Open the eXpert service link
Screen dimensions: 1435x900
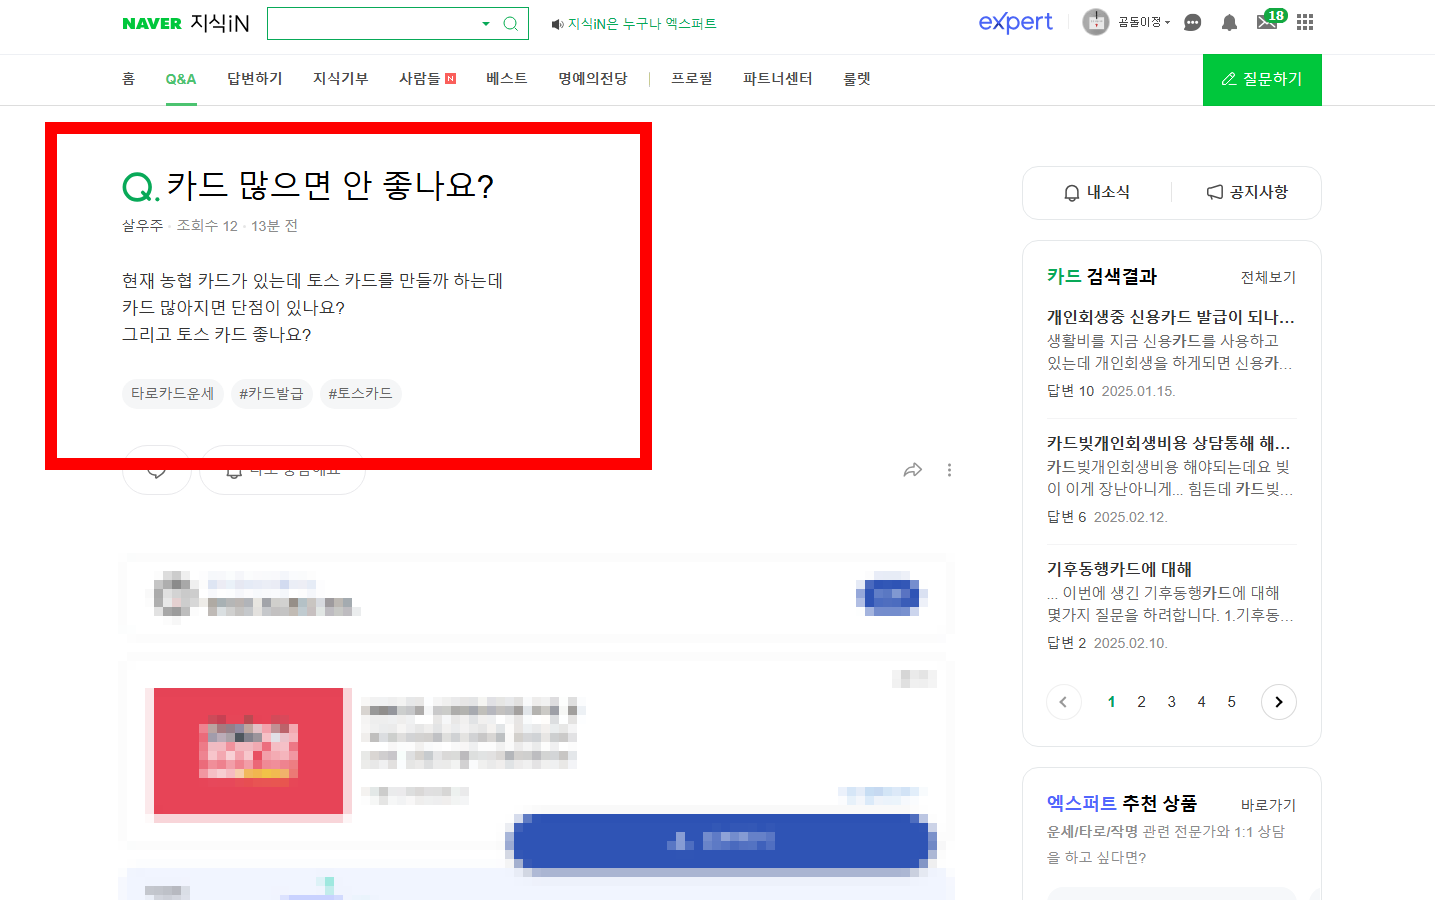click(1015, 22)
